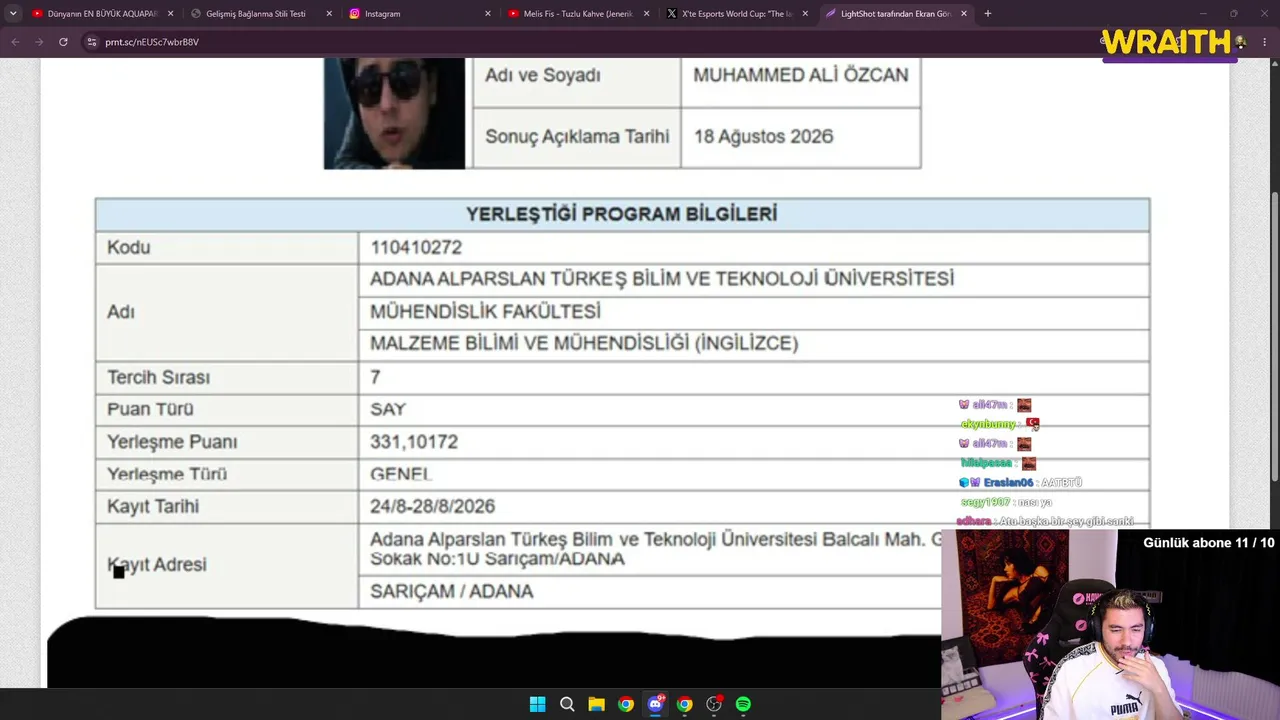1280x720 pixels.
Task: Open a new browser tab
Action: (x=988, y=14)
